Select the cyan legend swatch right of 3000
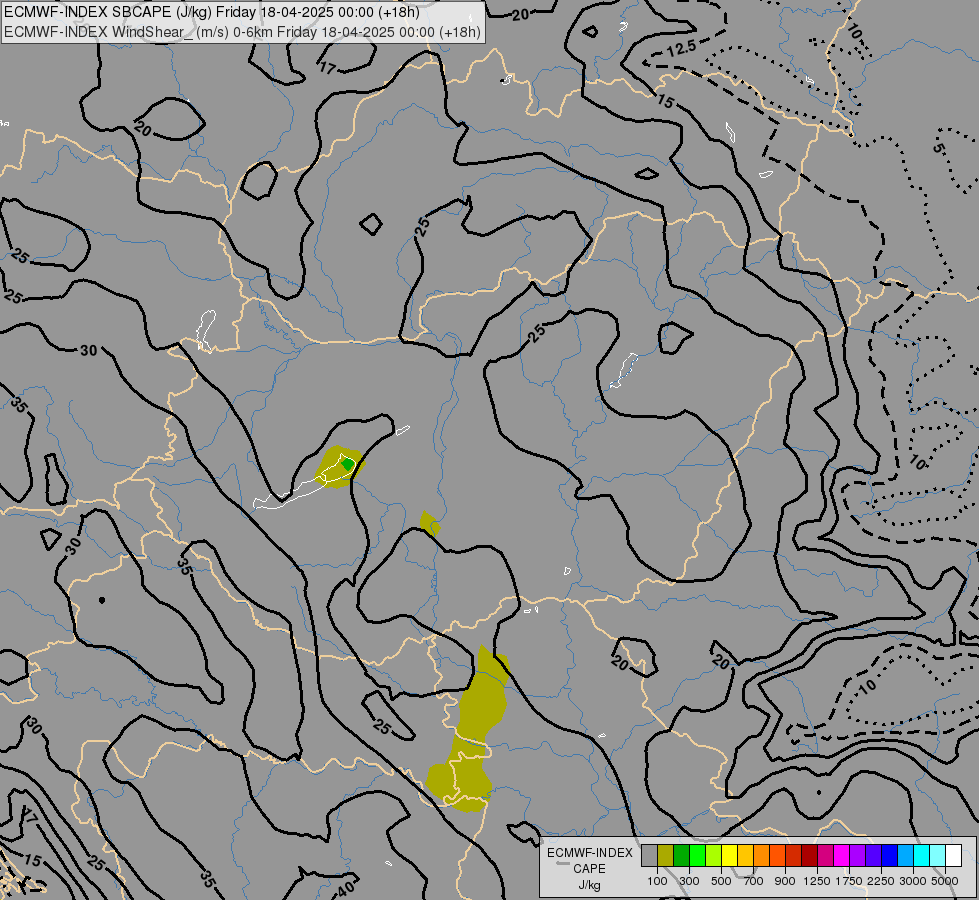 (921, 855)
